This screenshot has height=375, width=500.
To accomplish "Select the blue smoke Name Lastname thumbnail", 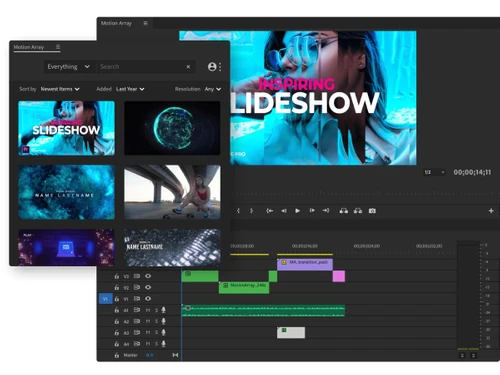I will [66, 192].
